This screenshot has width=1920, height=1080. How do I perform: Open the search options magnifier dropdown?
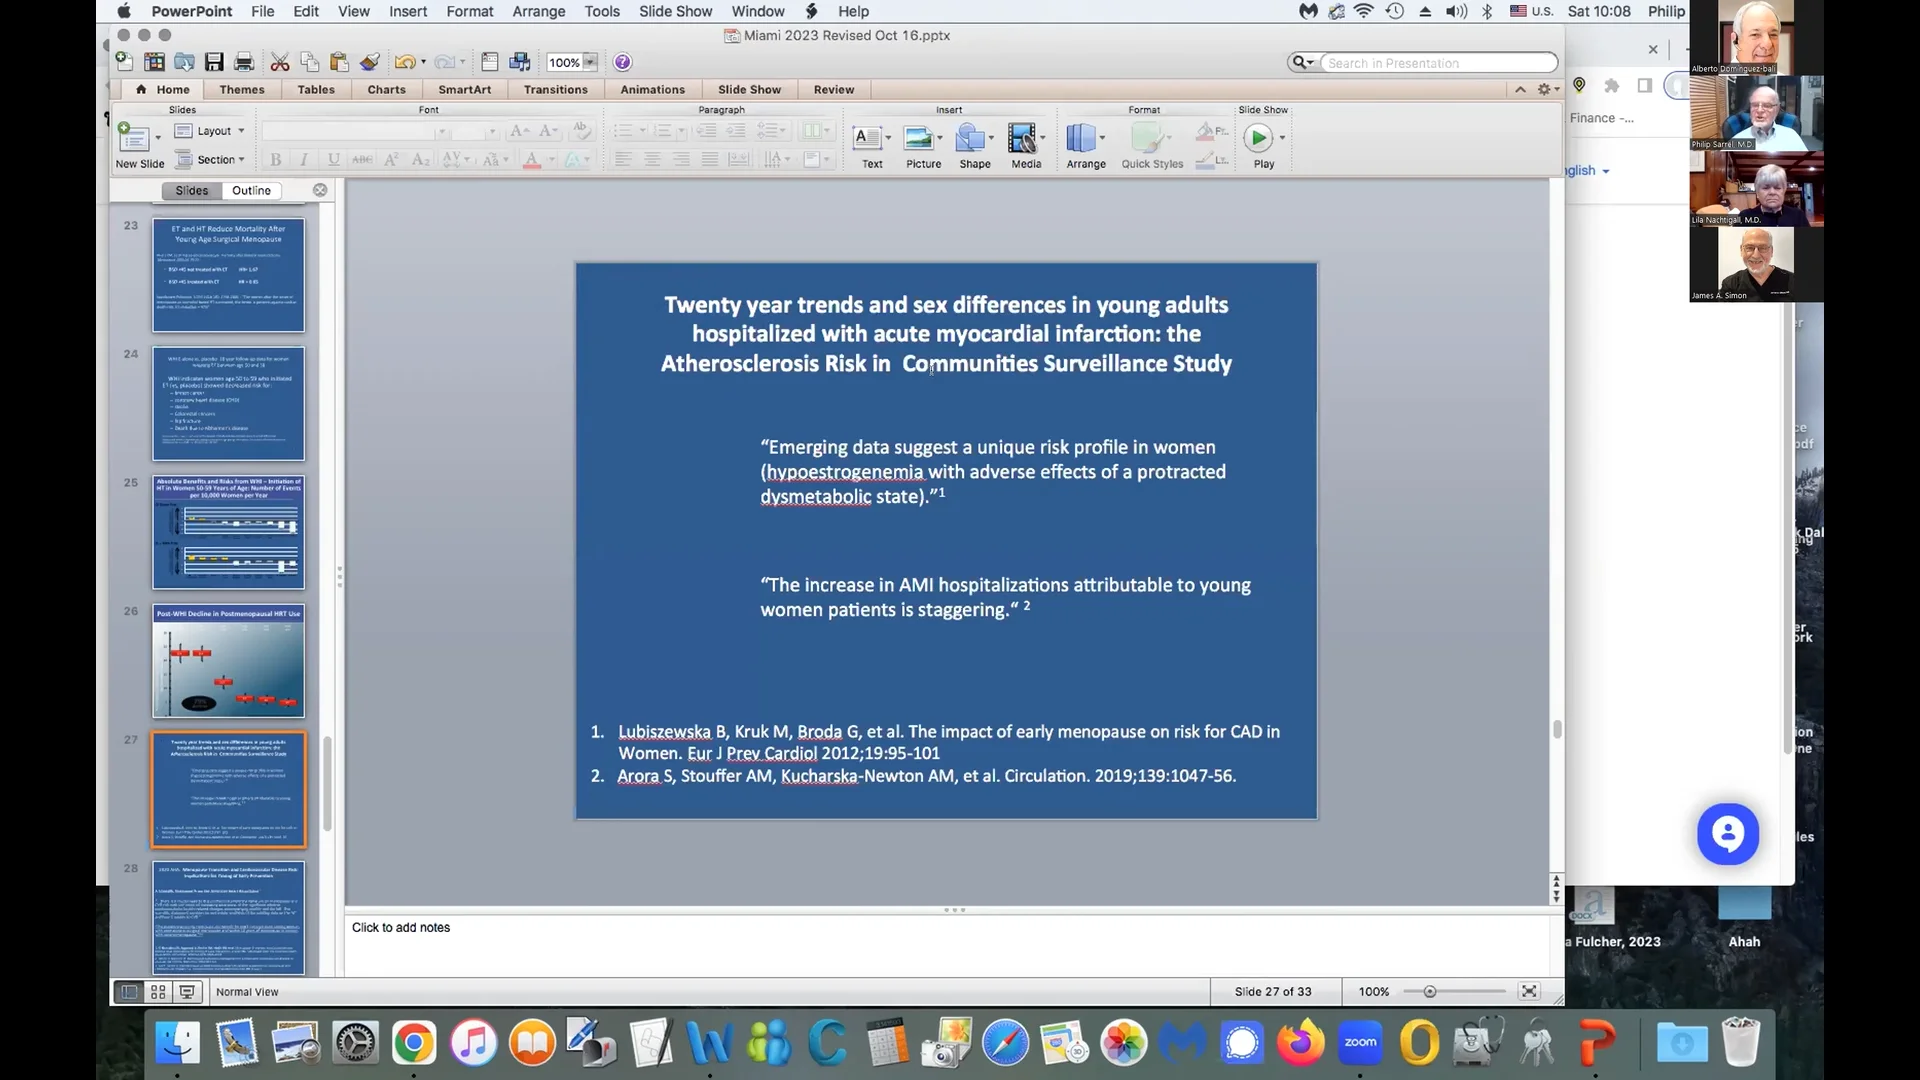[1303, 62]
